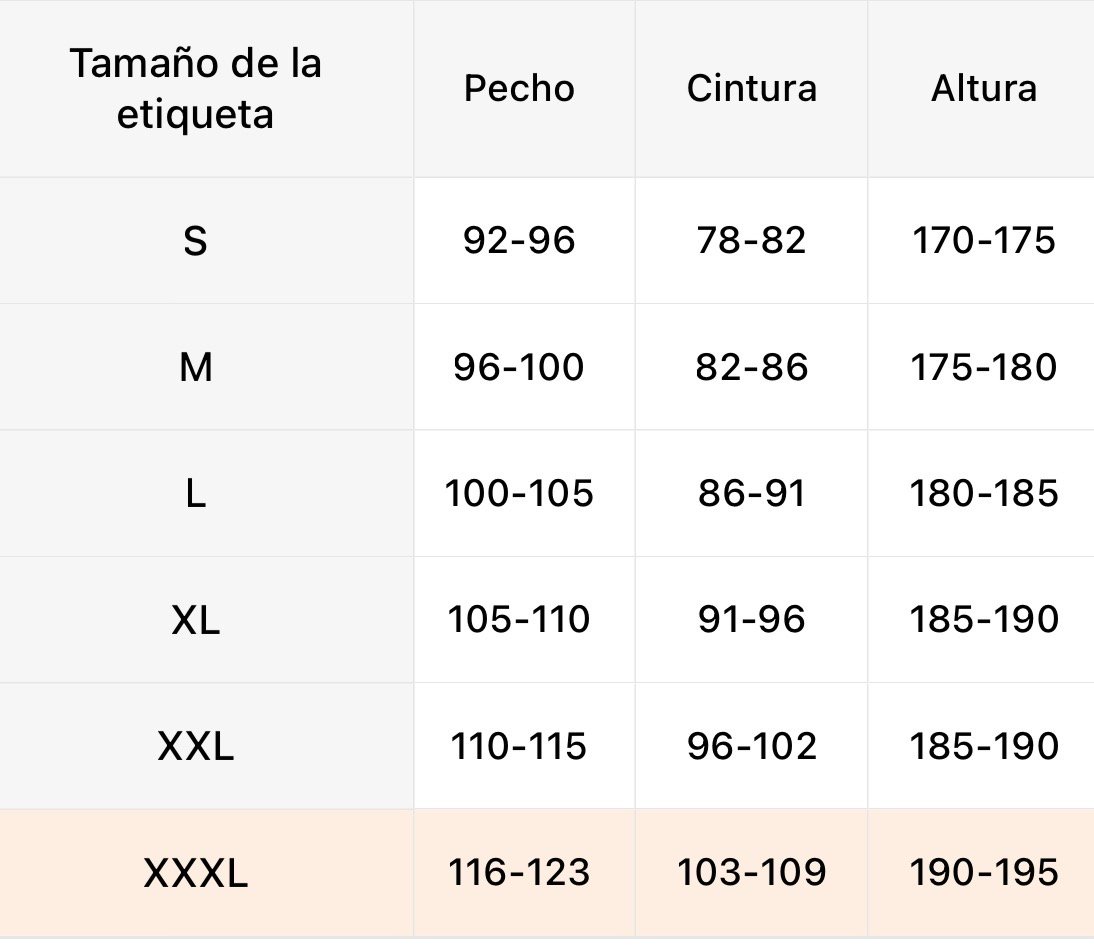Screen dimensions: 1094x949
Task: Choose the M size label
Action: pyautogui.click(x=196, y=368)
